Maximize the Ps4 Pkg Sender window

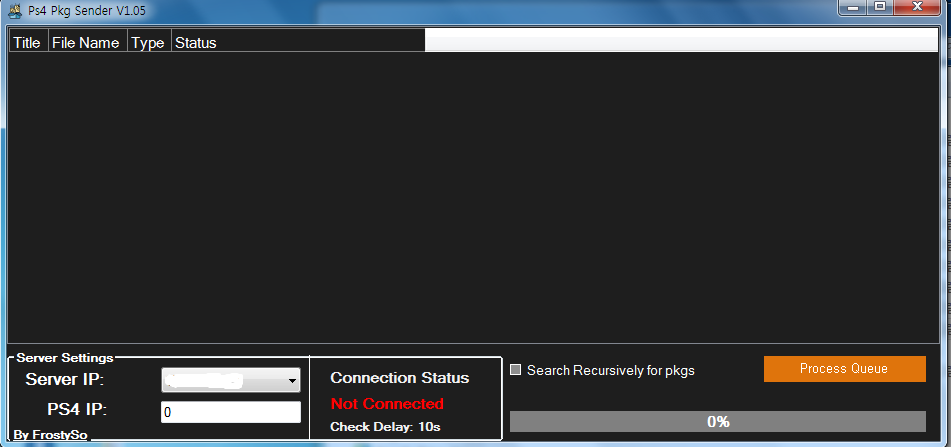click(879, 7)
